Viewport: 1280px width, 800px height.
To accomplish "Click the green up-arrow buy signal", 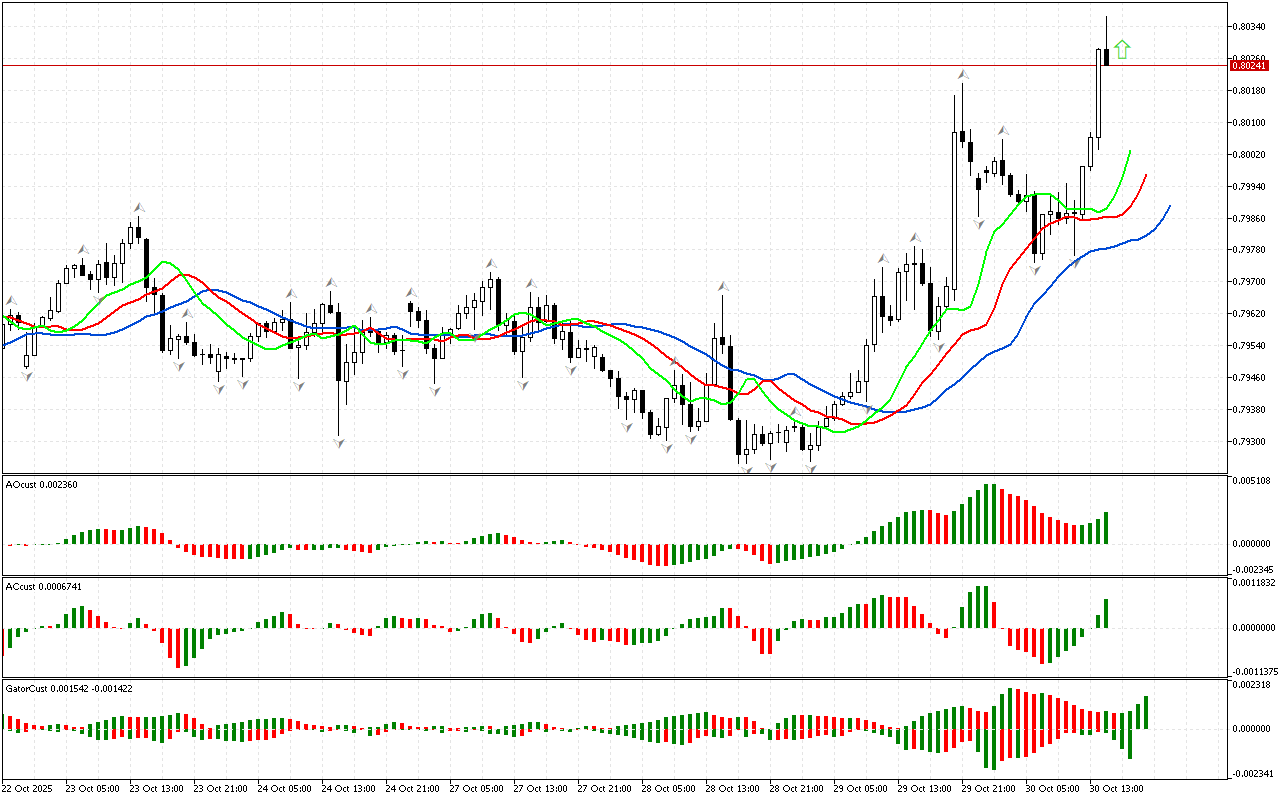I will (1122, 49).
